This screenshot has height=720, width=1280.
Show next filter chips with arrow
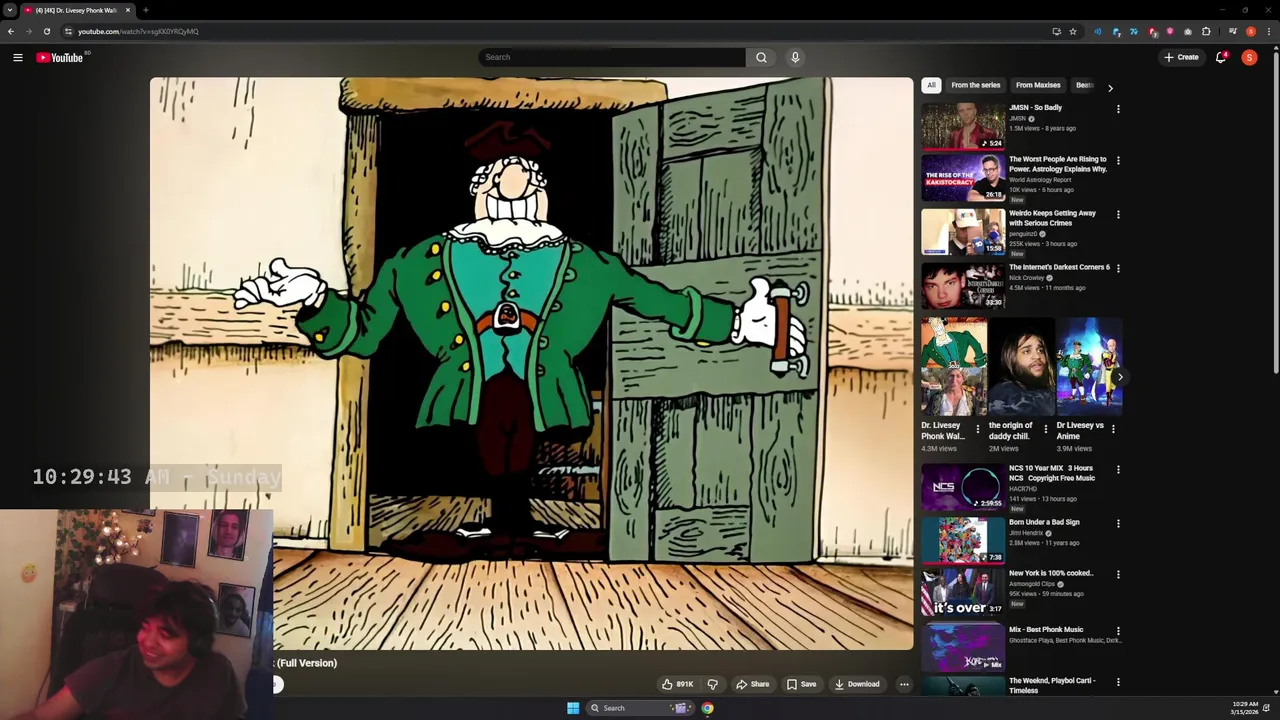coord(1110,88)
